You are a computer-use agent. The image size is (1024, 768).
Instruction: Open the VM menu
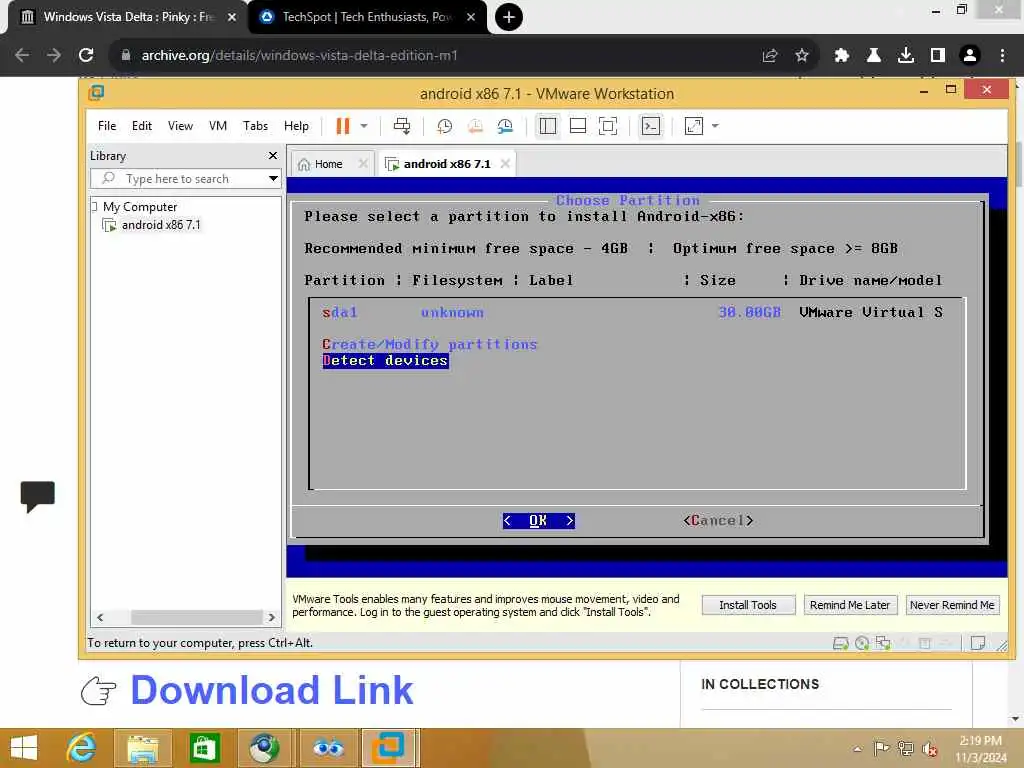(x=217, y=126)
